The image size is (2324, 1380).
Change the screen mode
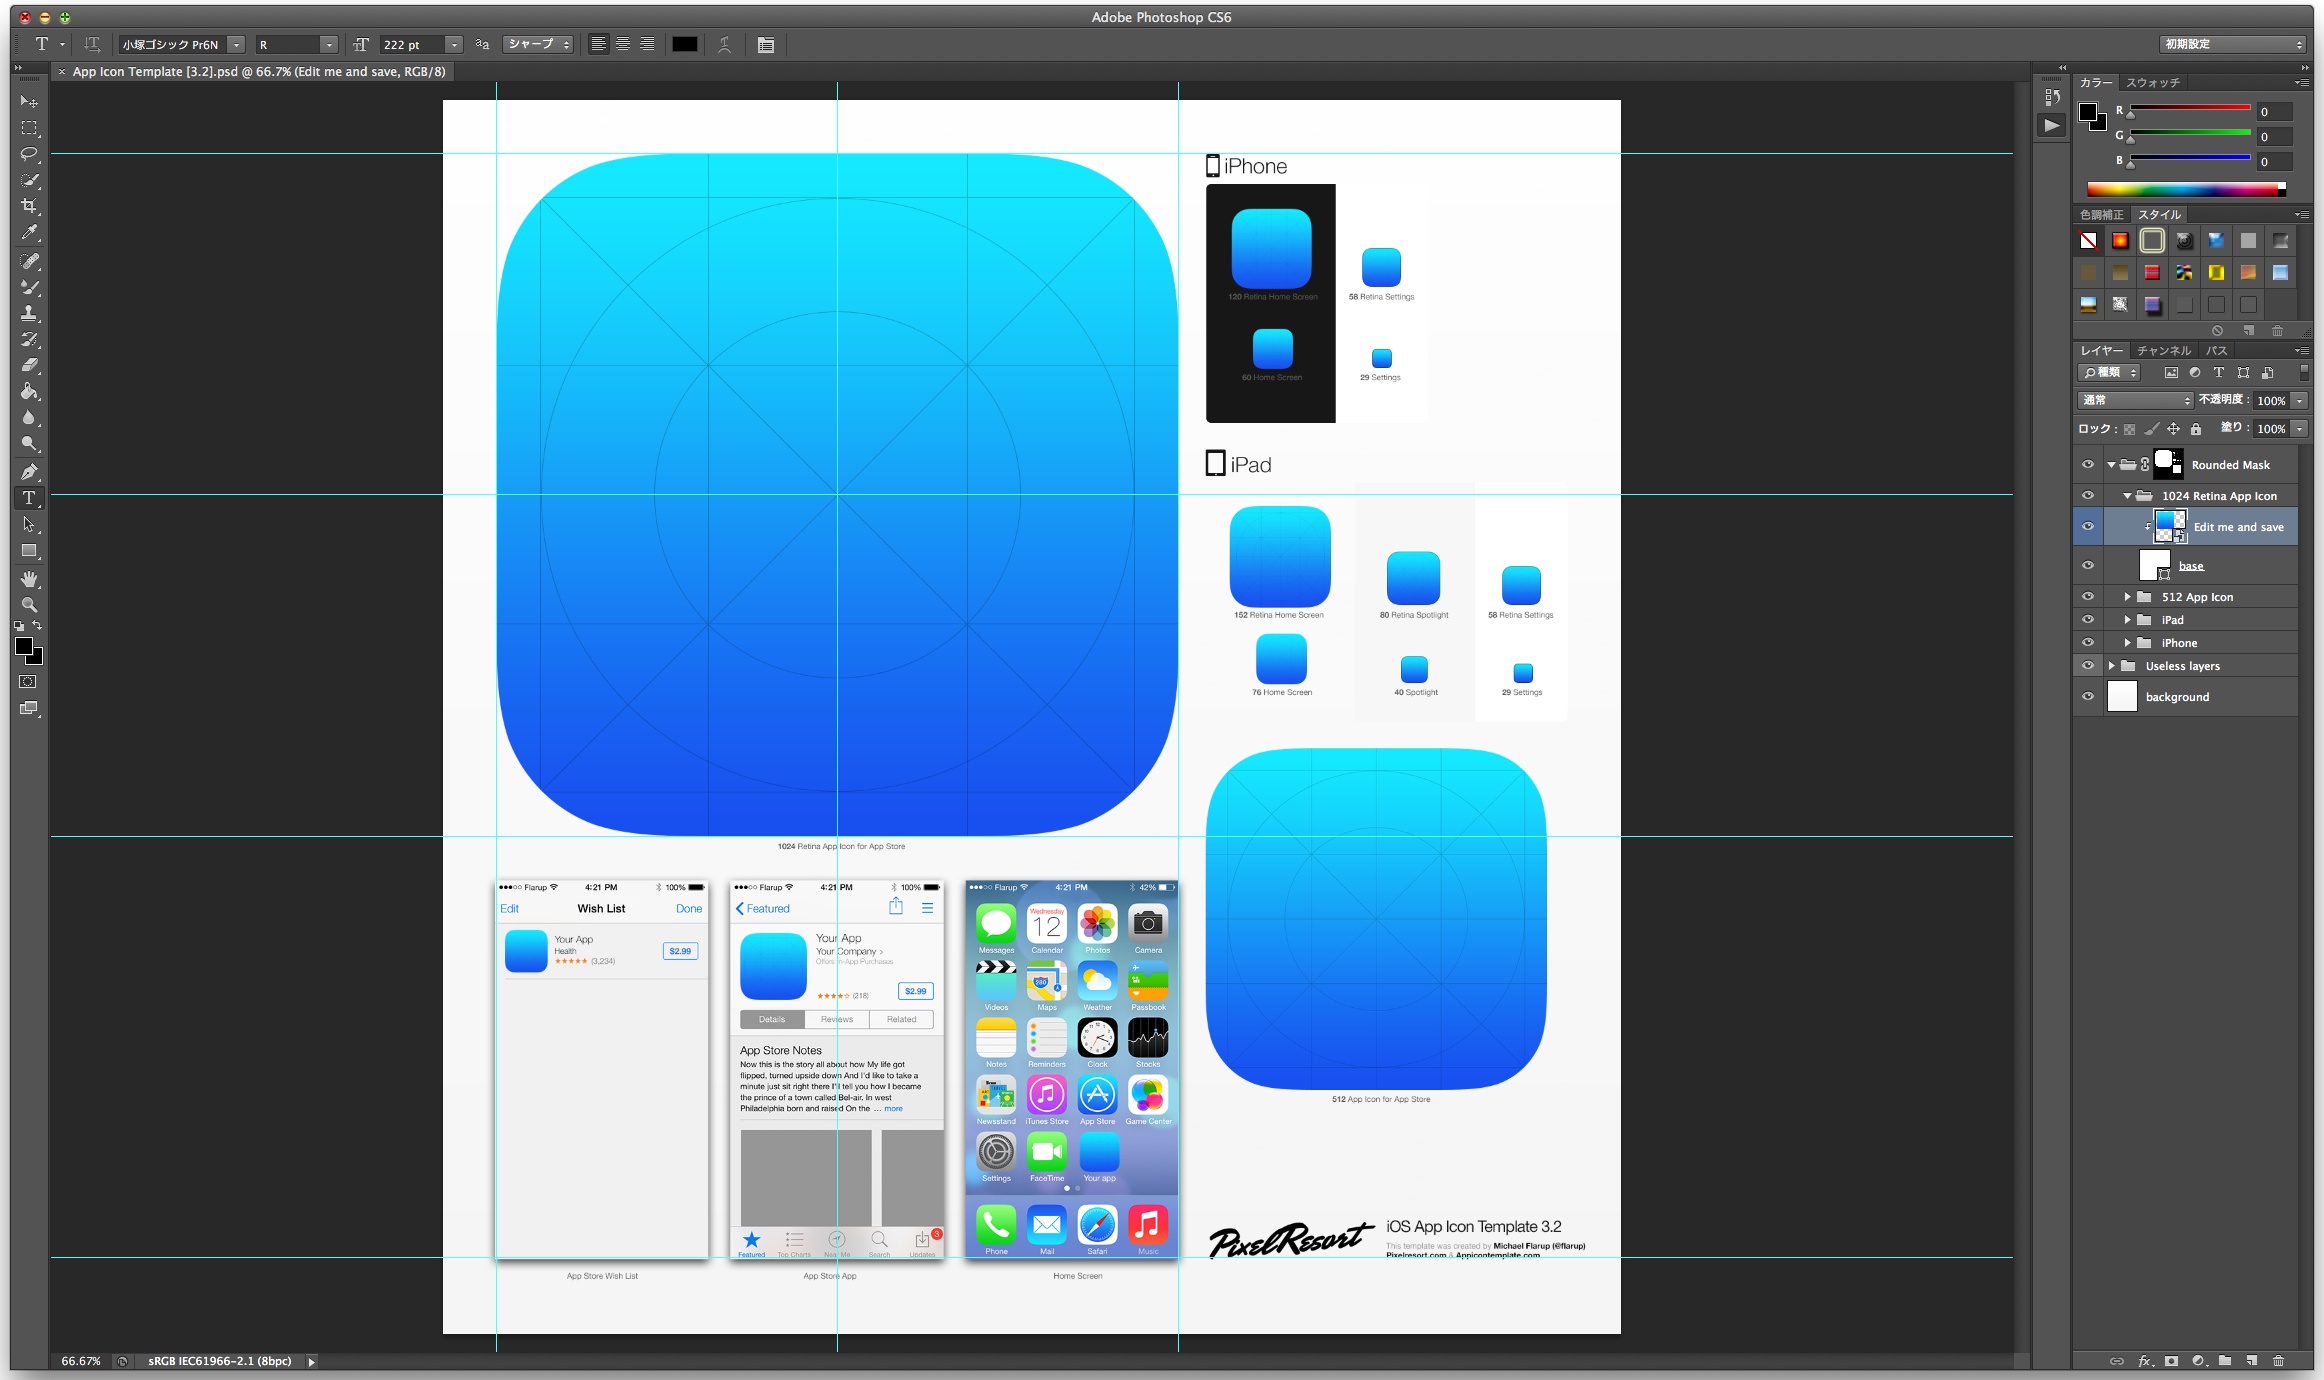[x=29, y=708]
